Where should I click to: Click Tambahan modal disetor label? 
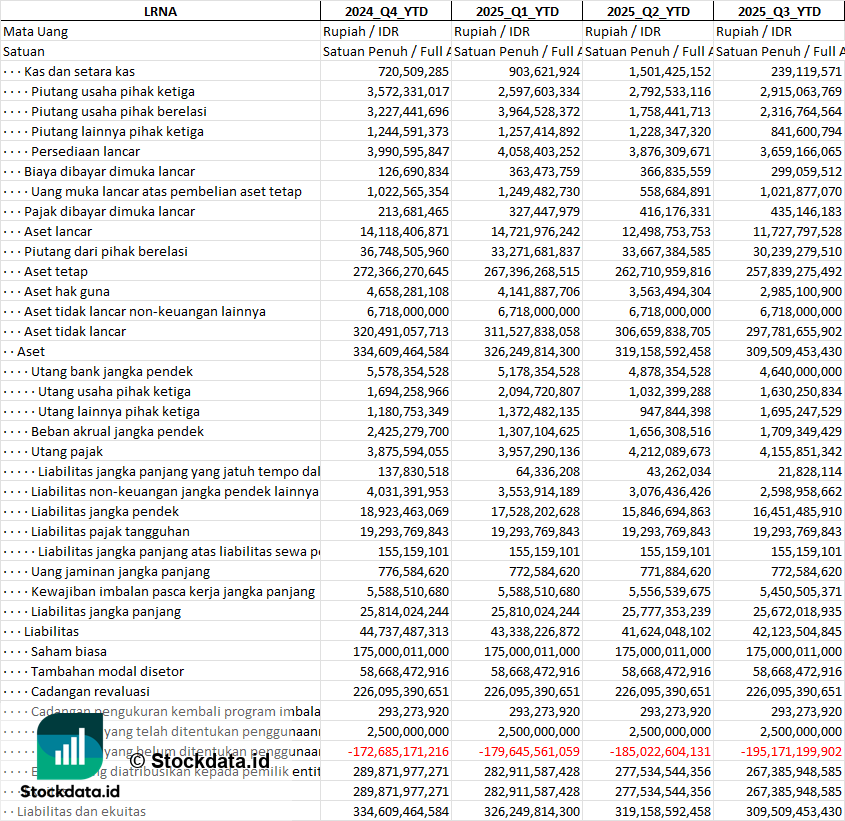click(107, 670)
